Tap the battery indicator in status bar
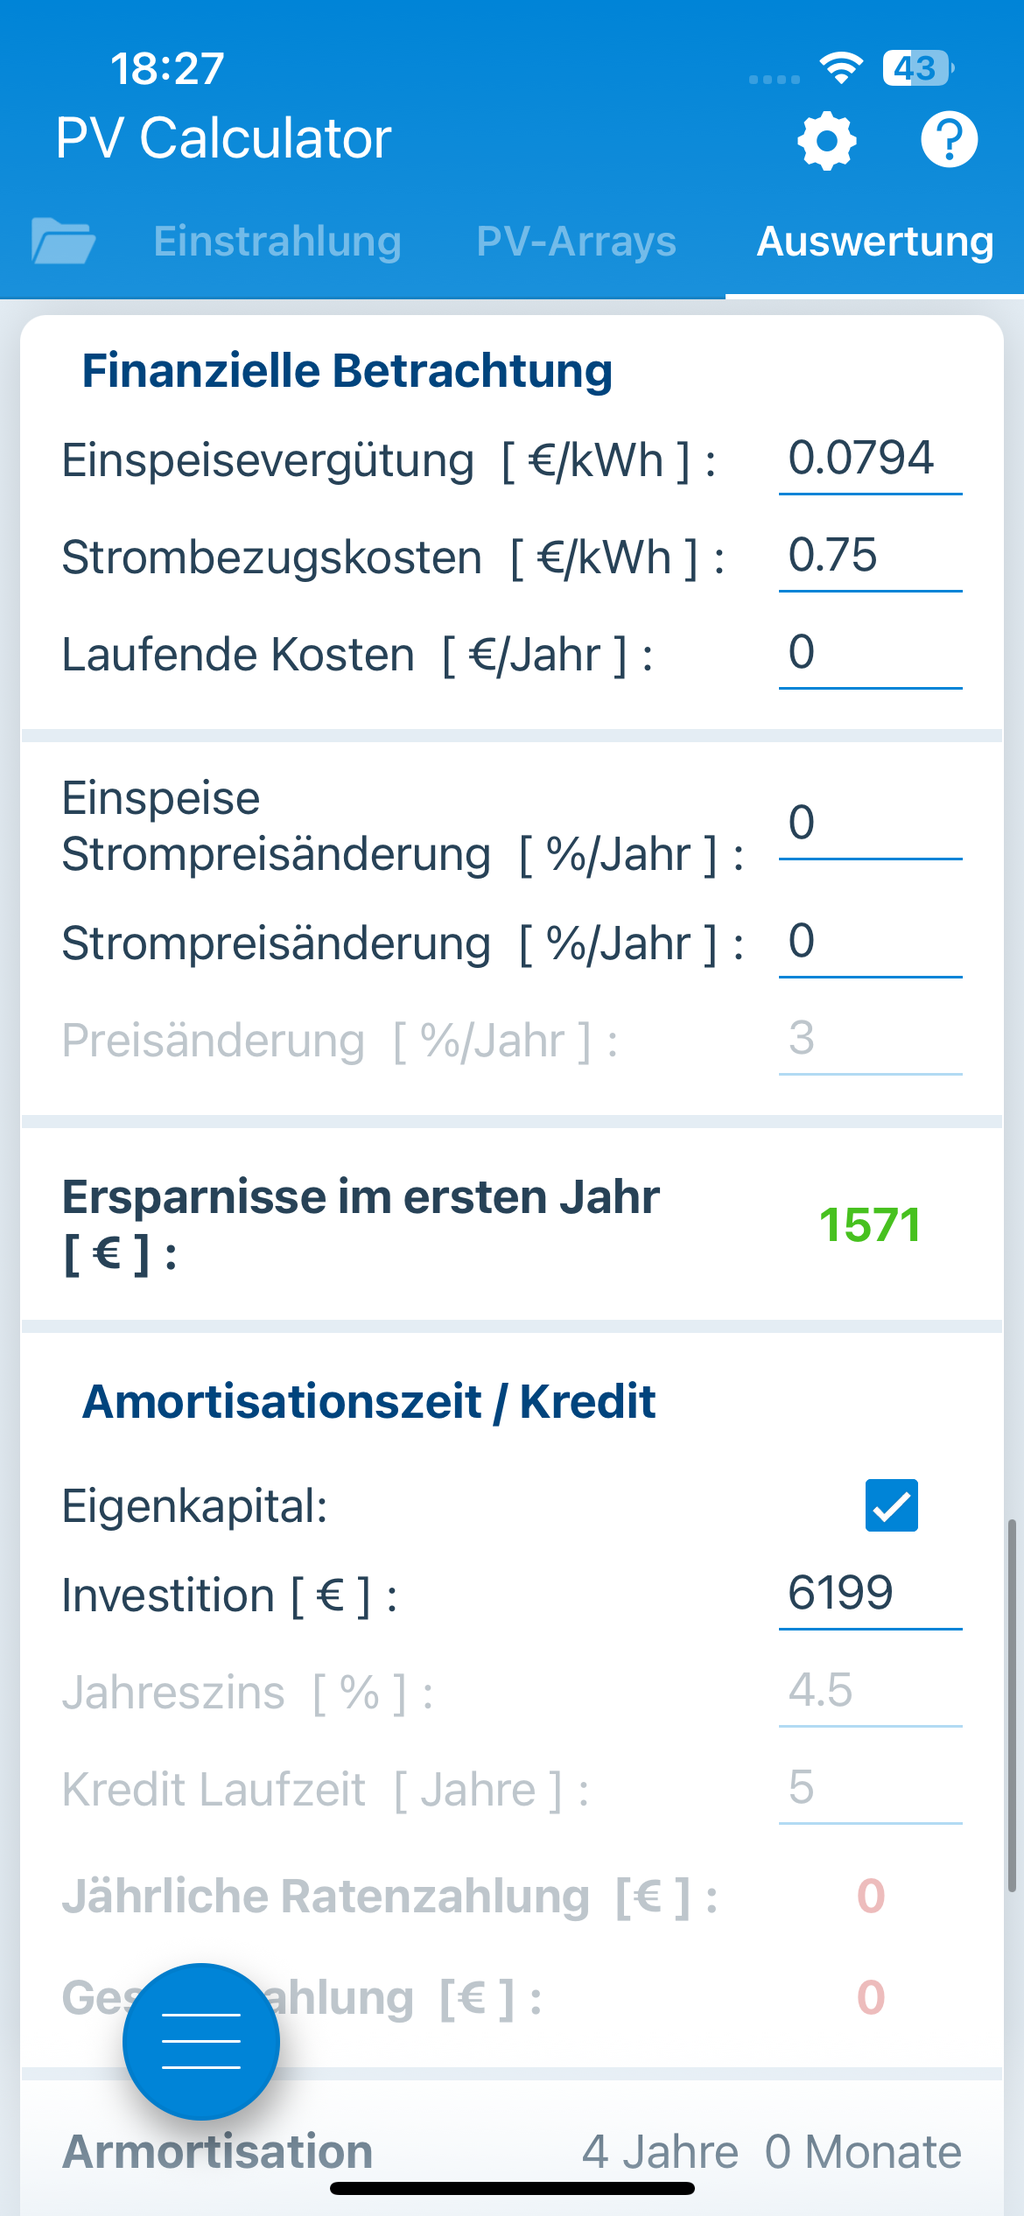This screenshot has width=1024, height=2216. coord(917,68)
